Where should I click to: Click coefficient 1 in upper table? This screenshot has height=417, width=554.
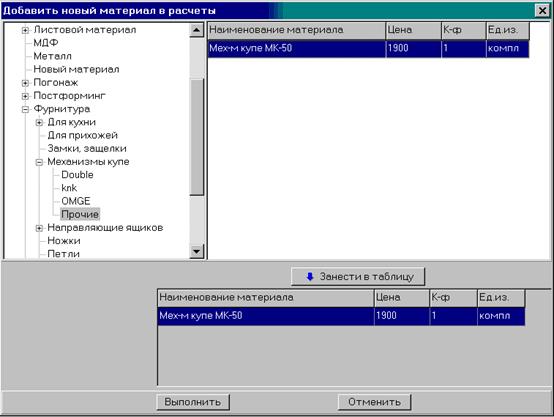click(x=464, y=48)
